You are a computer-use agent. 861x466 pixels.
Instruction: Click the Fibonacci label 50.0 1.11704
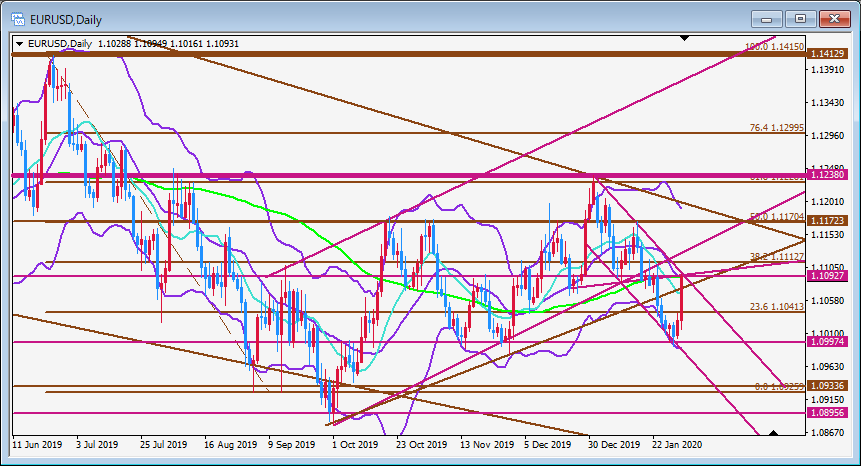click(x=776, y=217)
